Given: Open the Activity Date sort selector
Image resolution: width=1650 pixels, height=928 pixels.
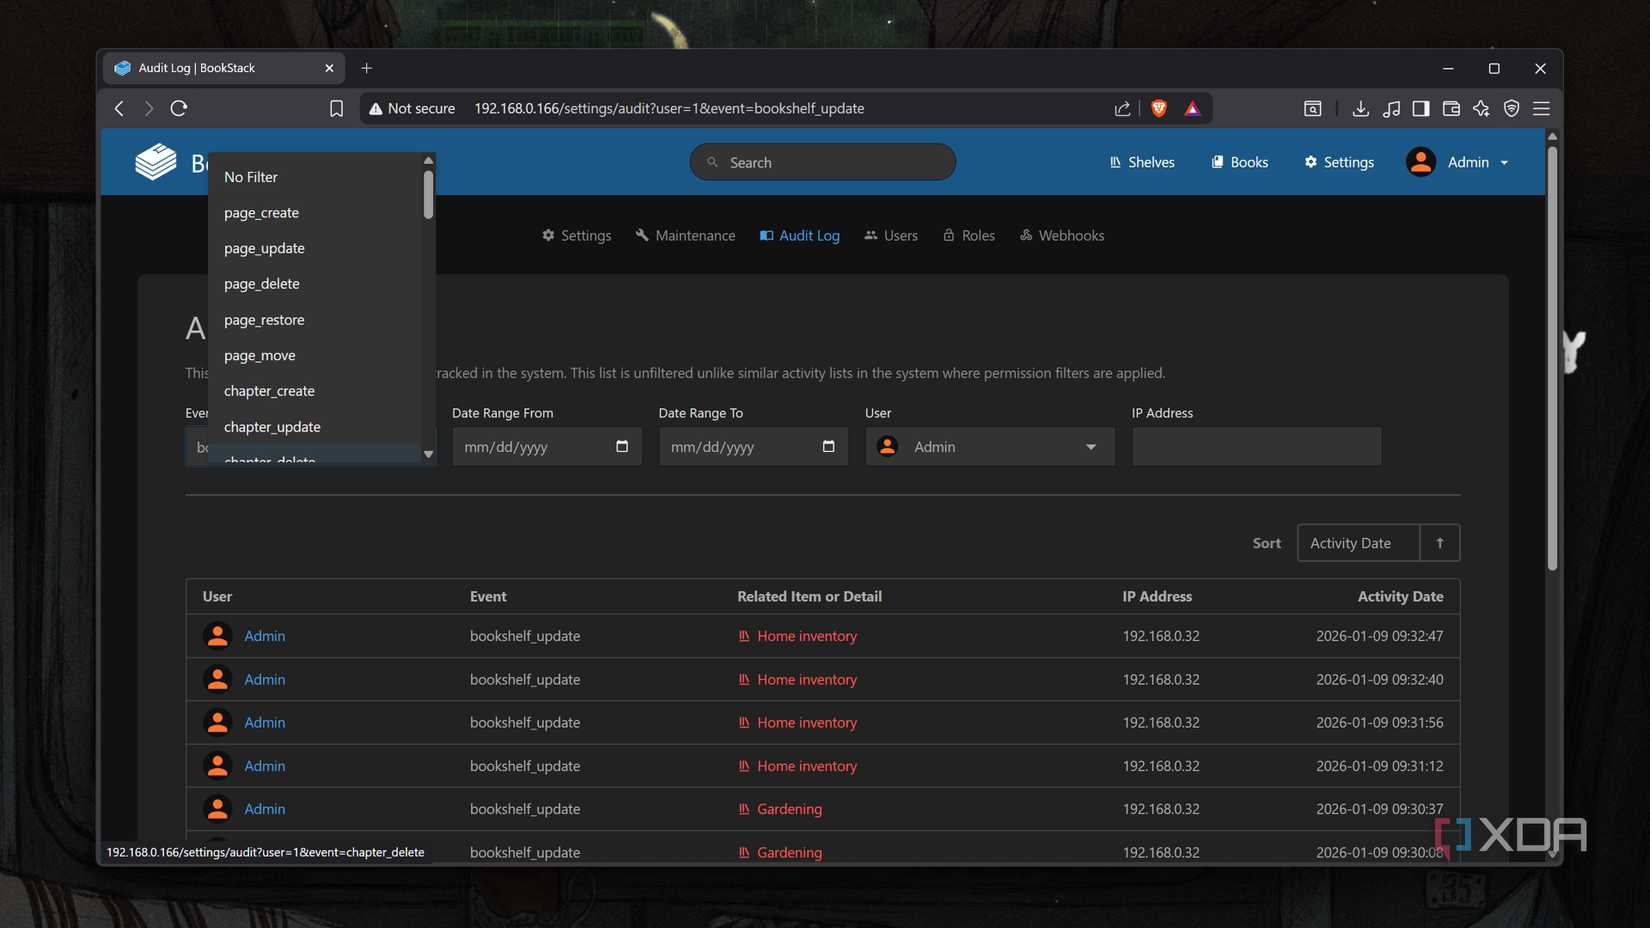Looking at the screenshot, I should coord(1357,543).
